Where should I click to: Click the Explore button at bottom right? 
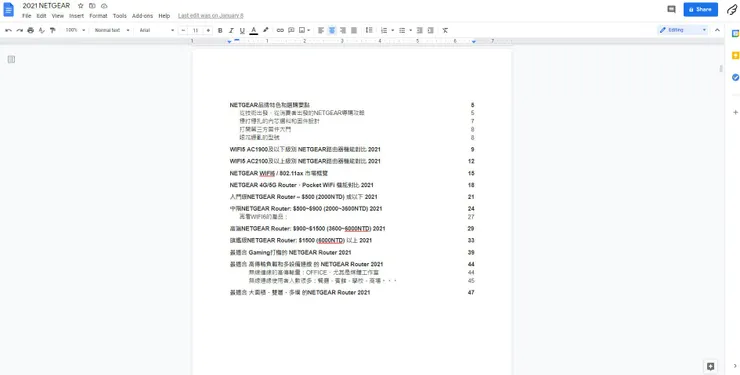click(710, 366)
